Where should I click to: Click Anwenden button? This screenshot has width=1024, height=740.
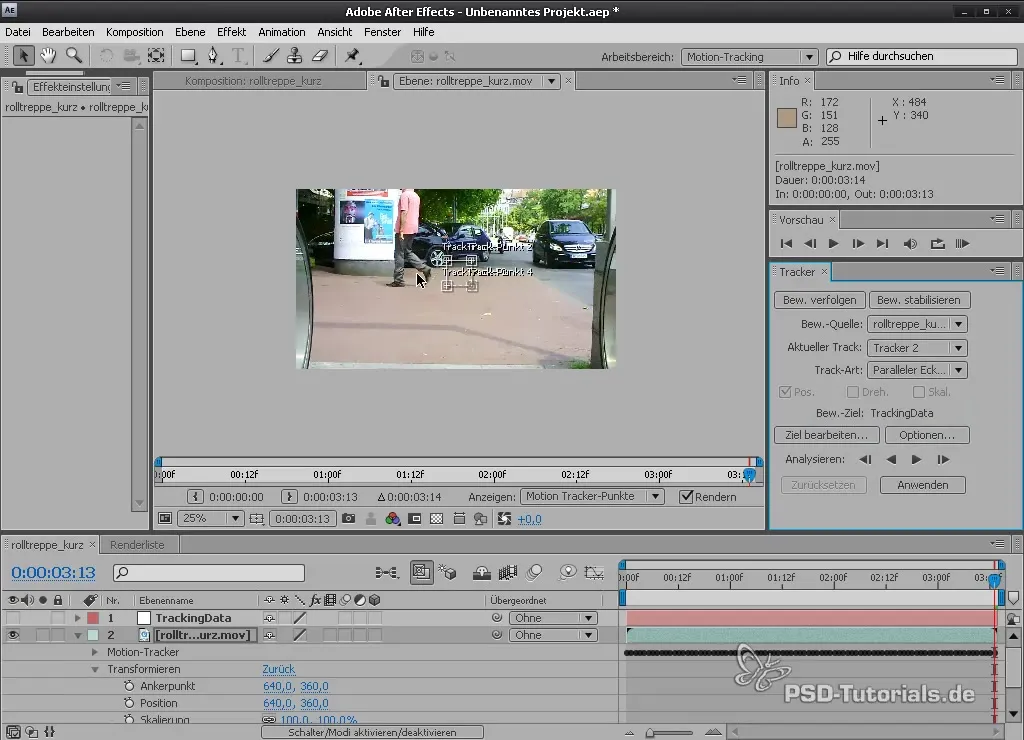click(x=922, y=485)
